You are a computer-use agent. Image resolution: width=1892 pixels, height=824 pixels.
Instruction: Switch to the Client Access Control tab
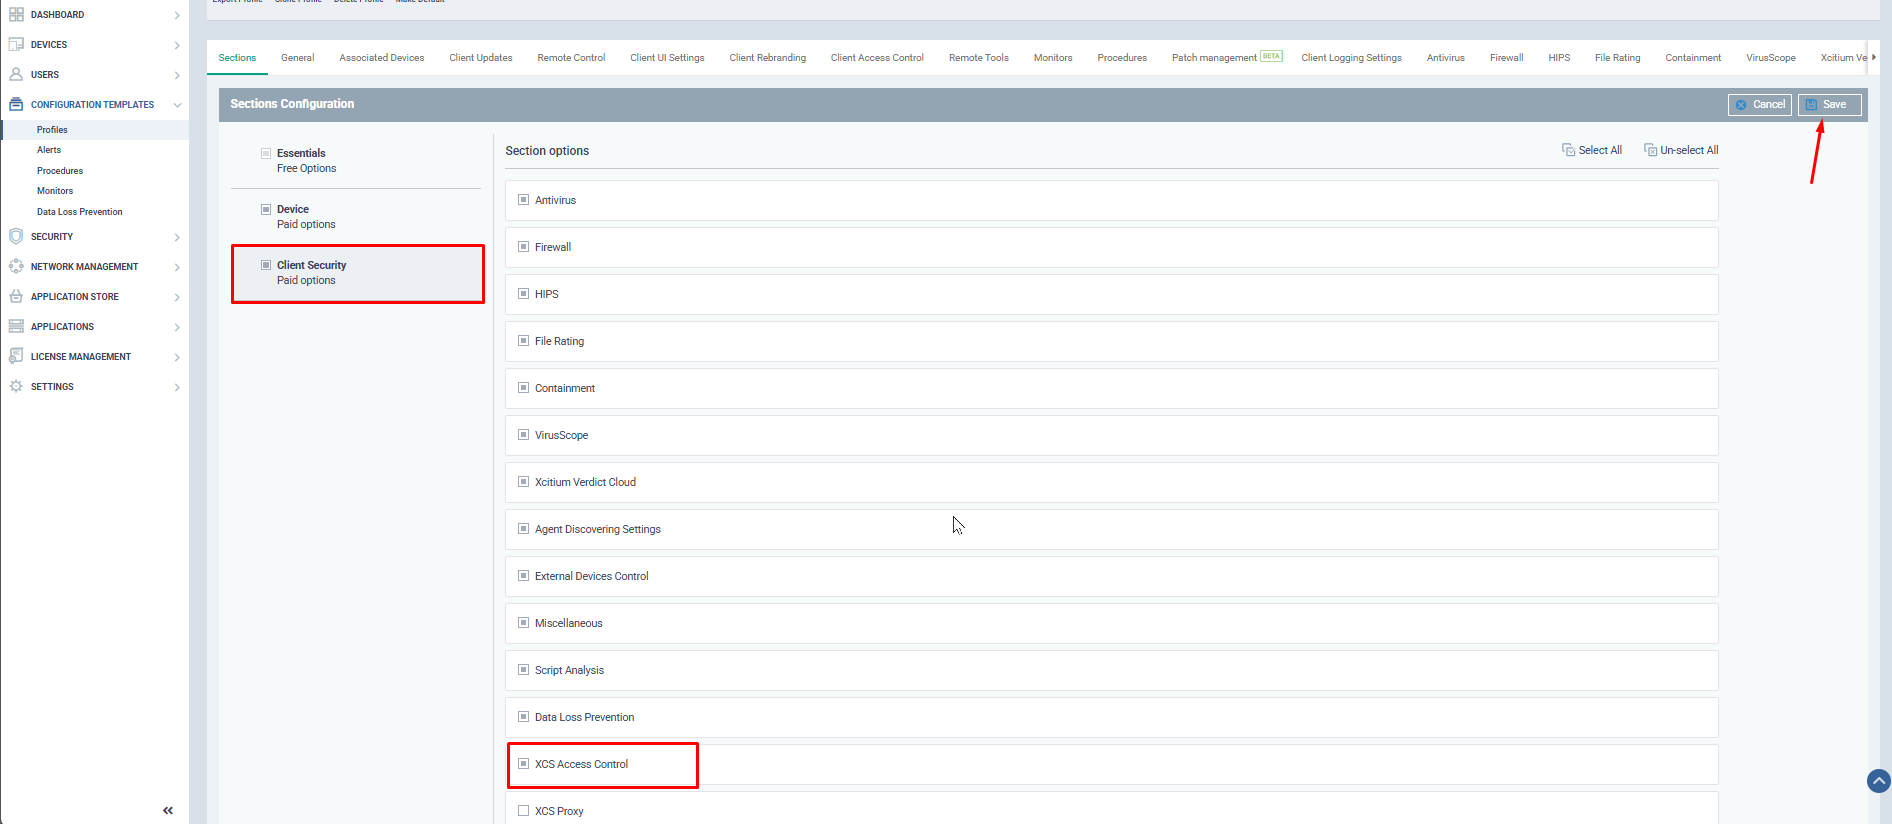[877, 58]
